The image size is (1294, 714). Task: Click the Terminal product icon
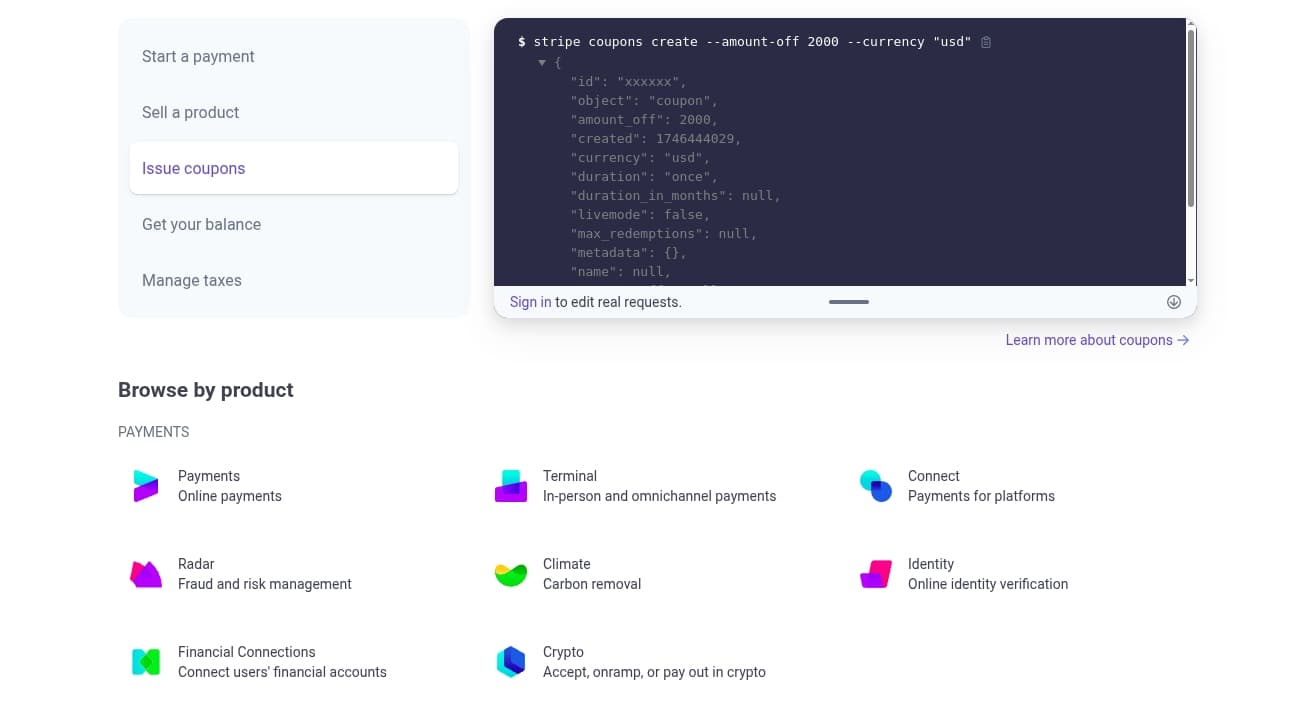point(511,486)
